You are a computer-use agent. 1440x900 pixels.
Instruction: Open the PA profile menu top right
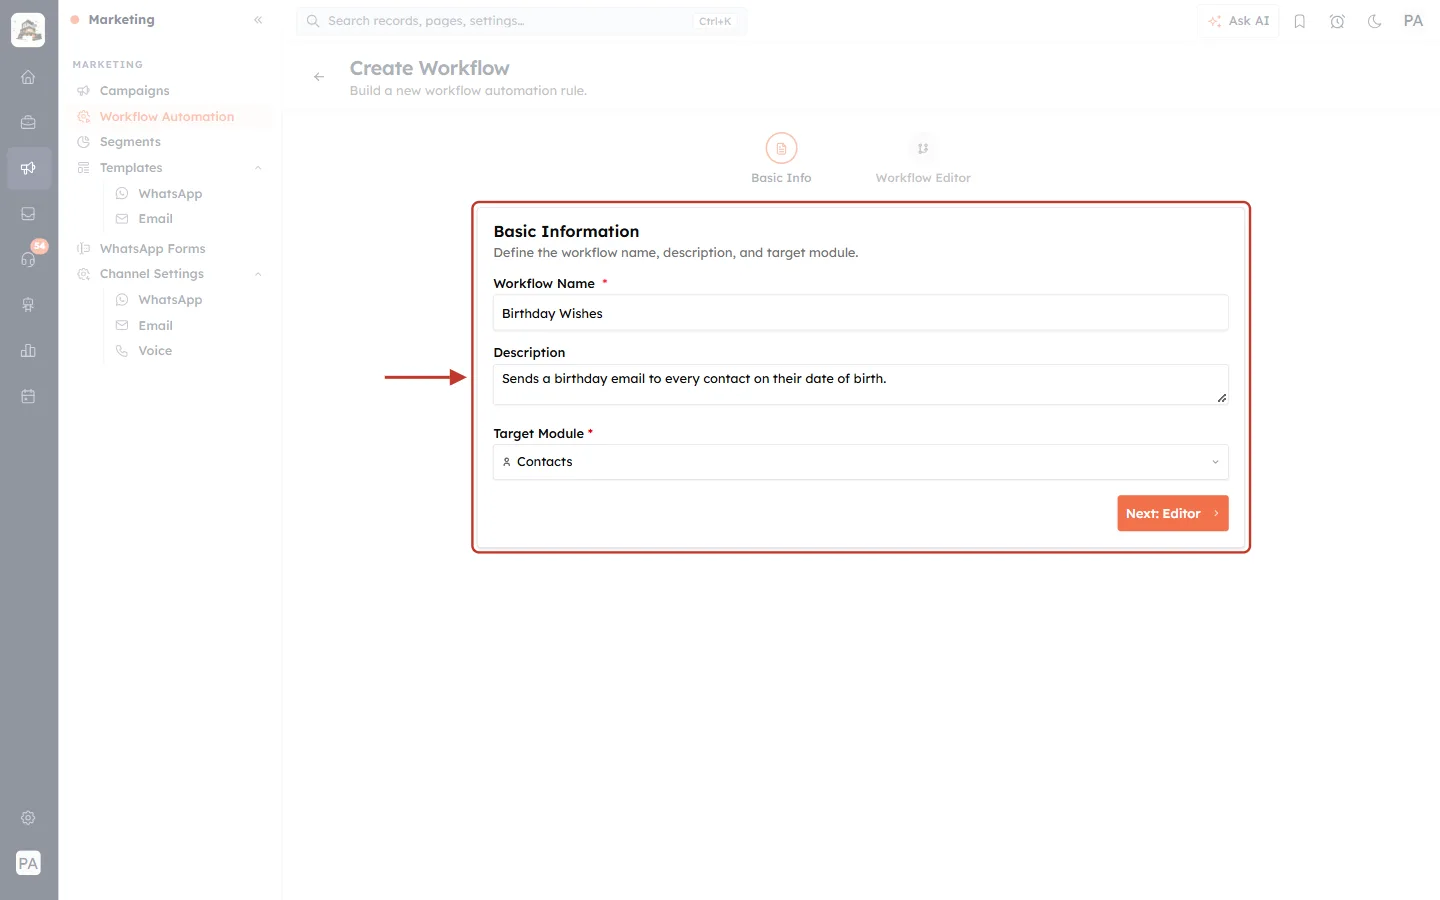tap(1413, 21)
